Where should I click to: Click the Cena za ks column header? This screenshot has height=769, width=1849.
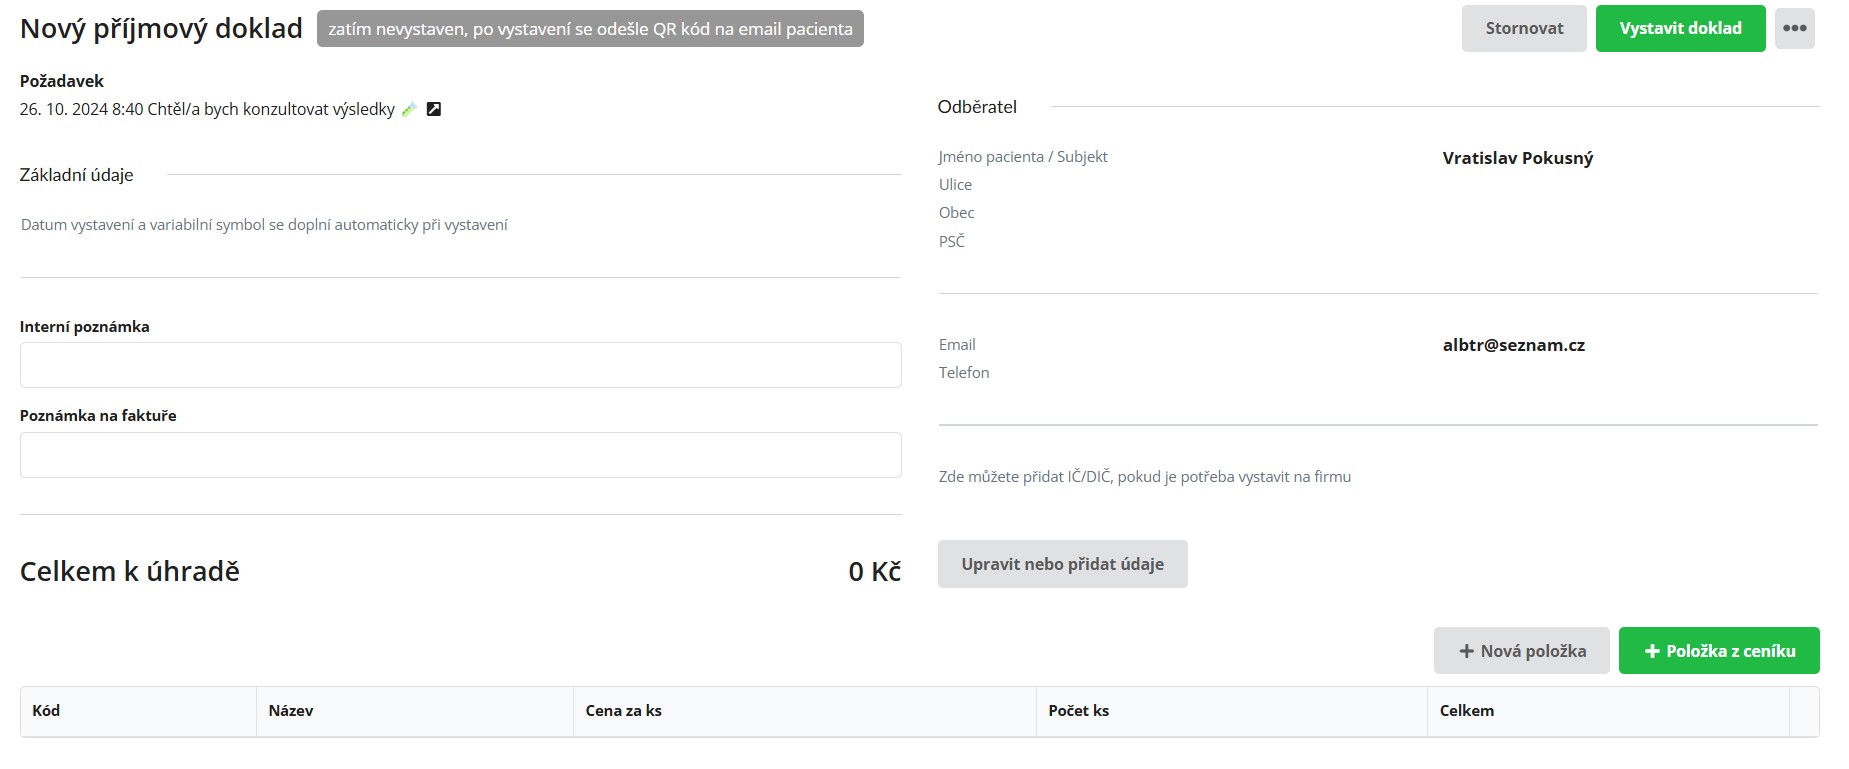coord(623,711)
